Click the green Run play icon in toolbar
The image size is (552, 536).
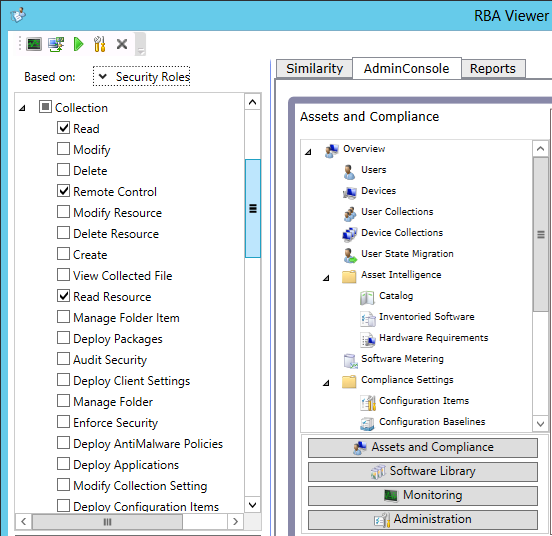tap(78, 44)
